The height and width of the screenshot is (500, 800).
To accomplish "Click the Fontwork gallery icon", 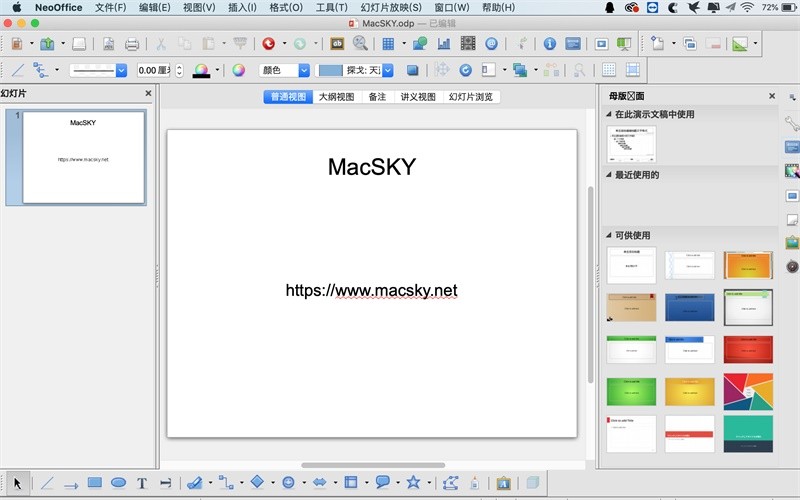I will [503, 483].
